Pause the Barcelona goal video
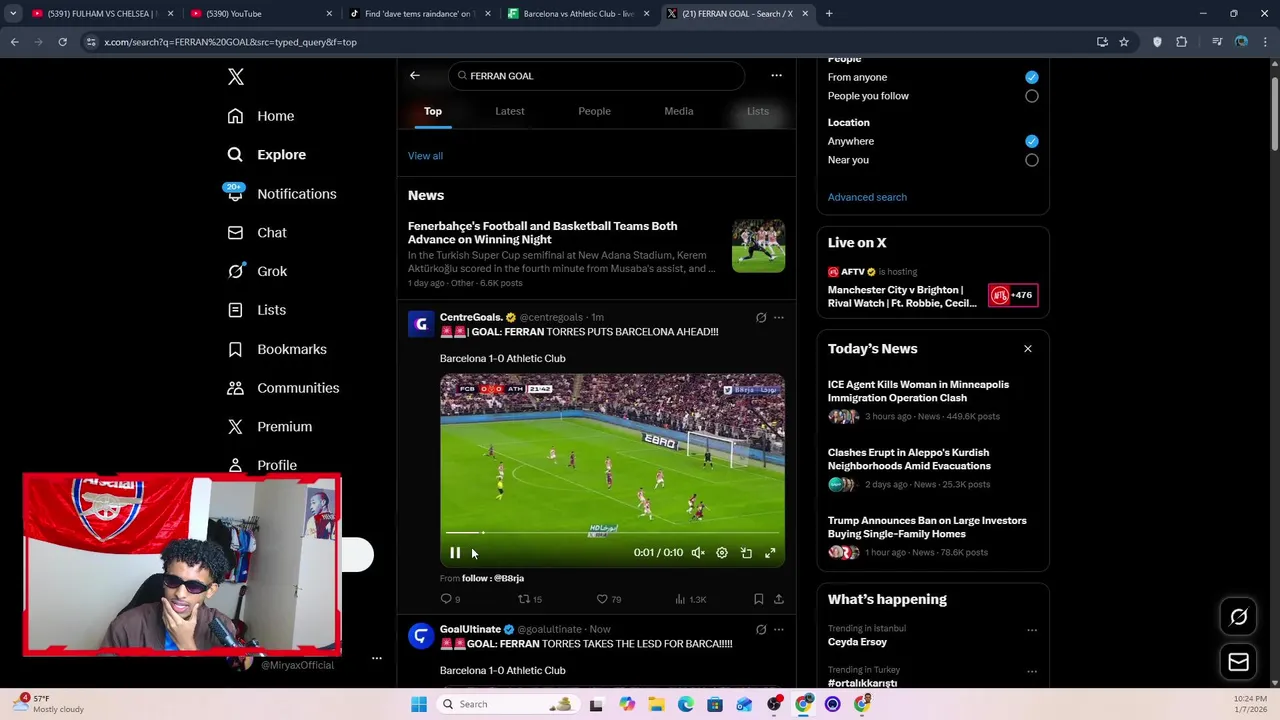The height and width of the screenshot is (720, 1280). click(x=455, y=553)
